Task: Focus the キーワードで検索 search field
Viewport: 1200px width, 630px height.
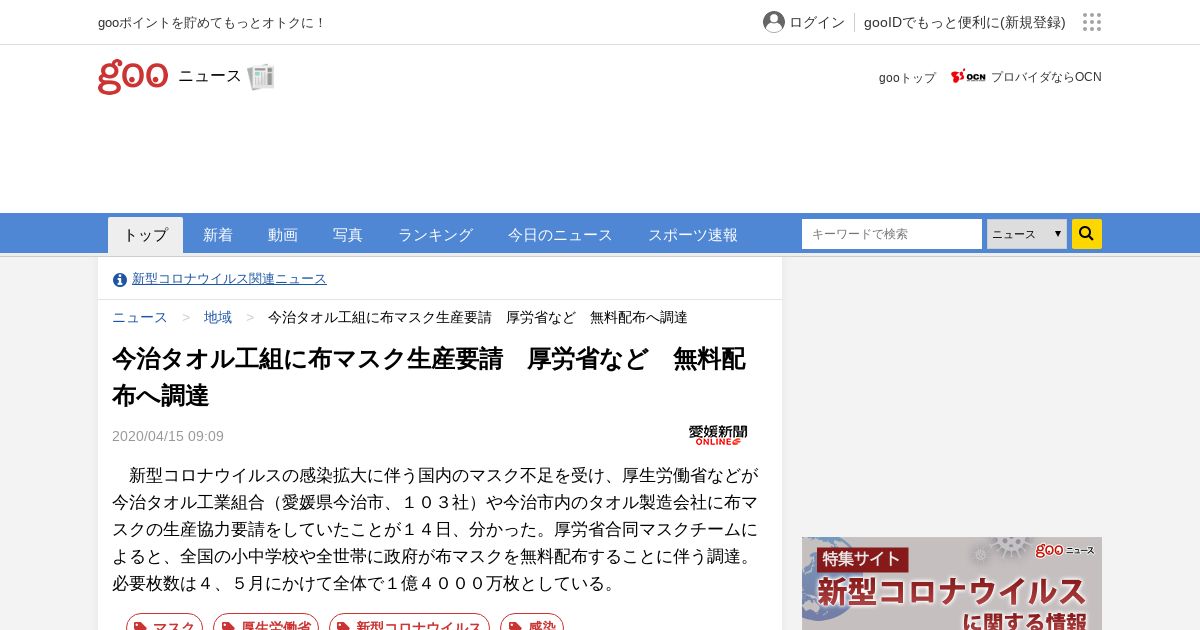Action: pos(892,234)
